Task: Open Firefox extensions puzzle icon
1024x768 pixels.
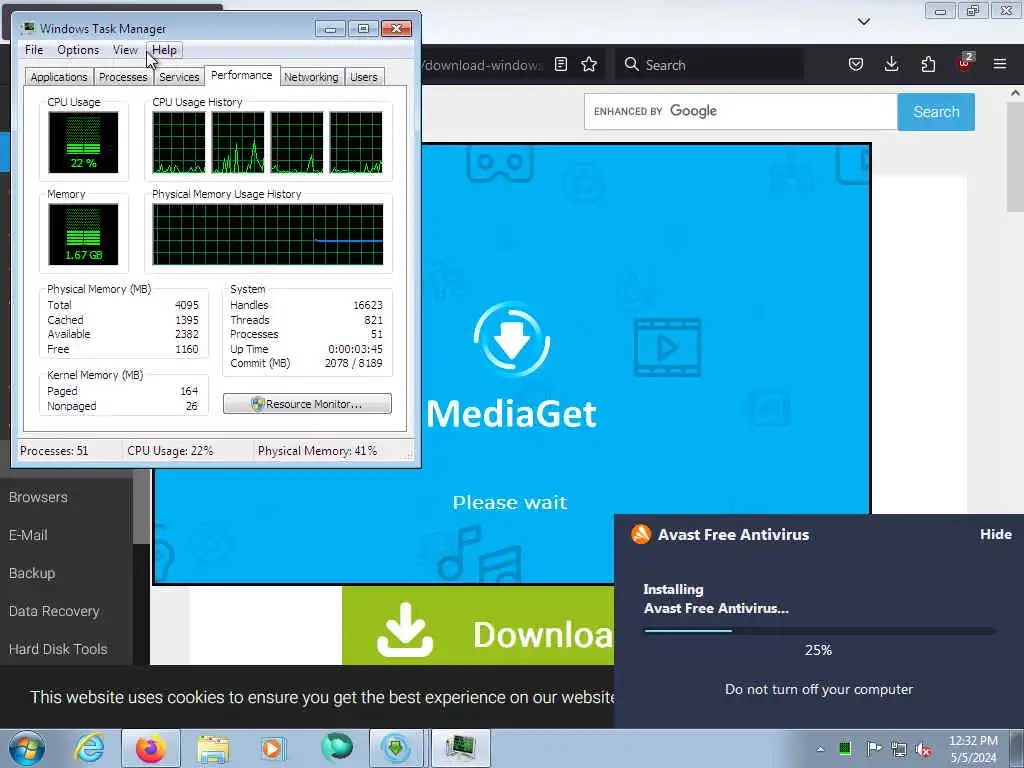Action: pos(928,64)
